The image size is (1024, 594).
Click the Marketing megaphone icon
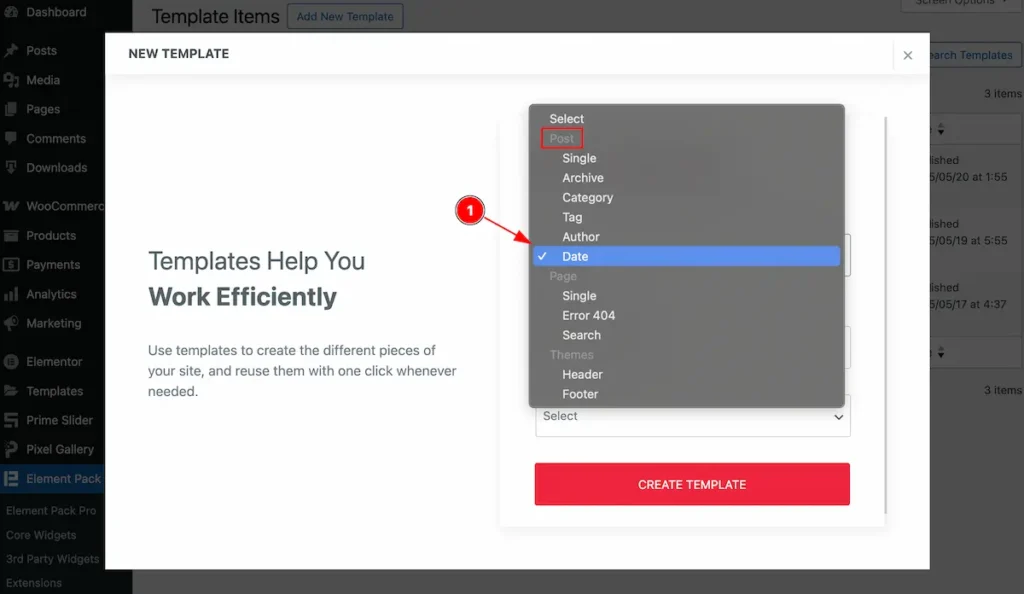pyautogui.click(x=11, y=324)
